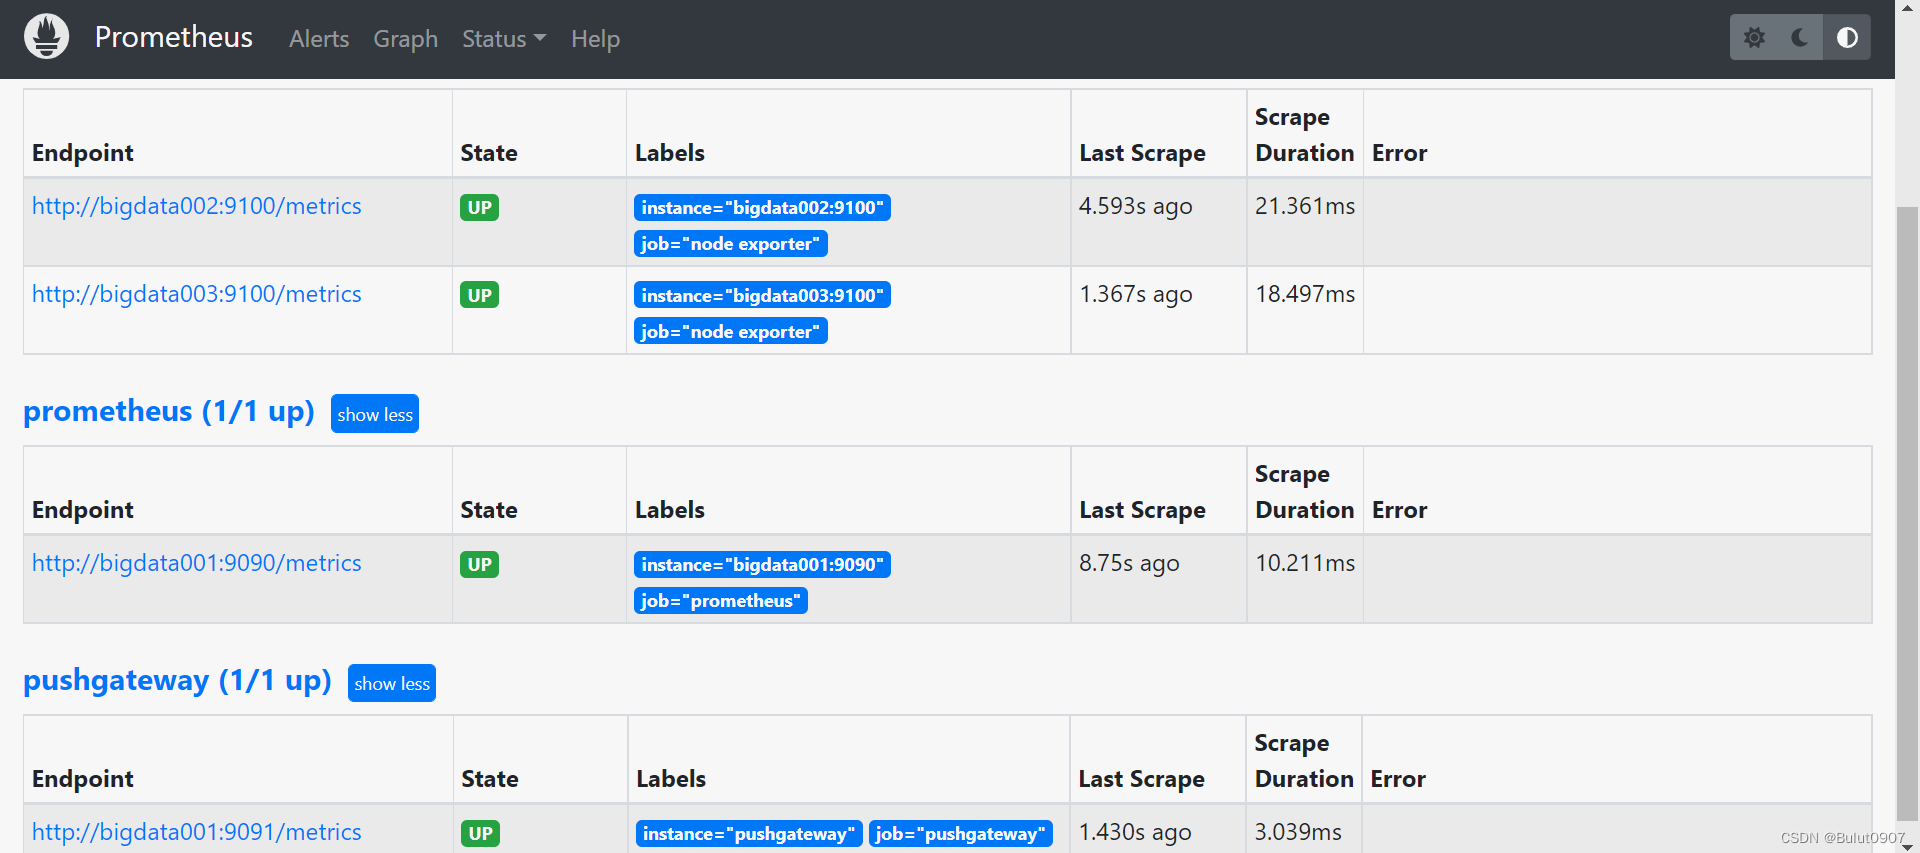The image size is (1920, 853).
Task: Open the Alerts page
Action: 319,39
